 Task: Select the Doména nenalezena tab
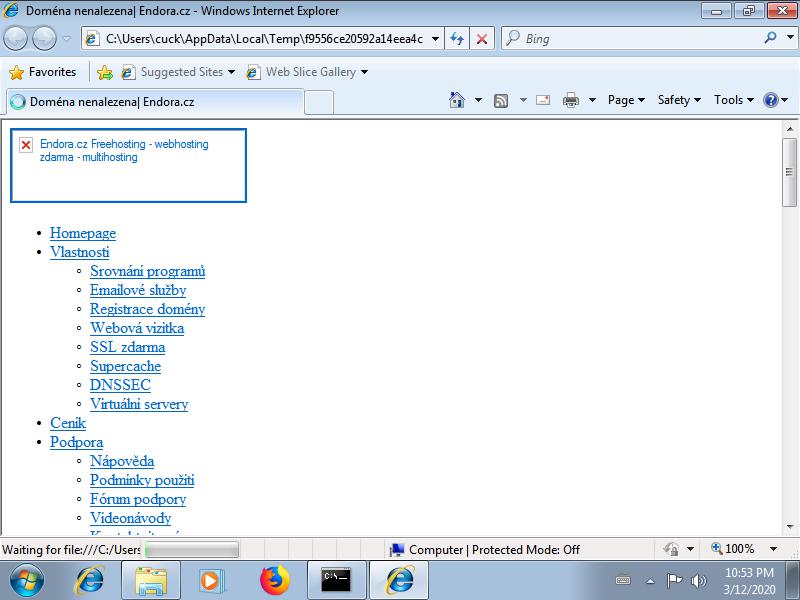click(155, 102)
